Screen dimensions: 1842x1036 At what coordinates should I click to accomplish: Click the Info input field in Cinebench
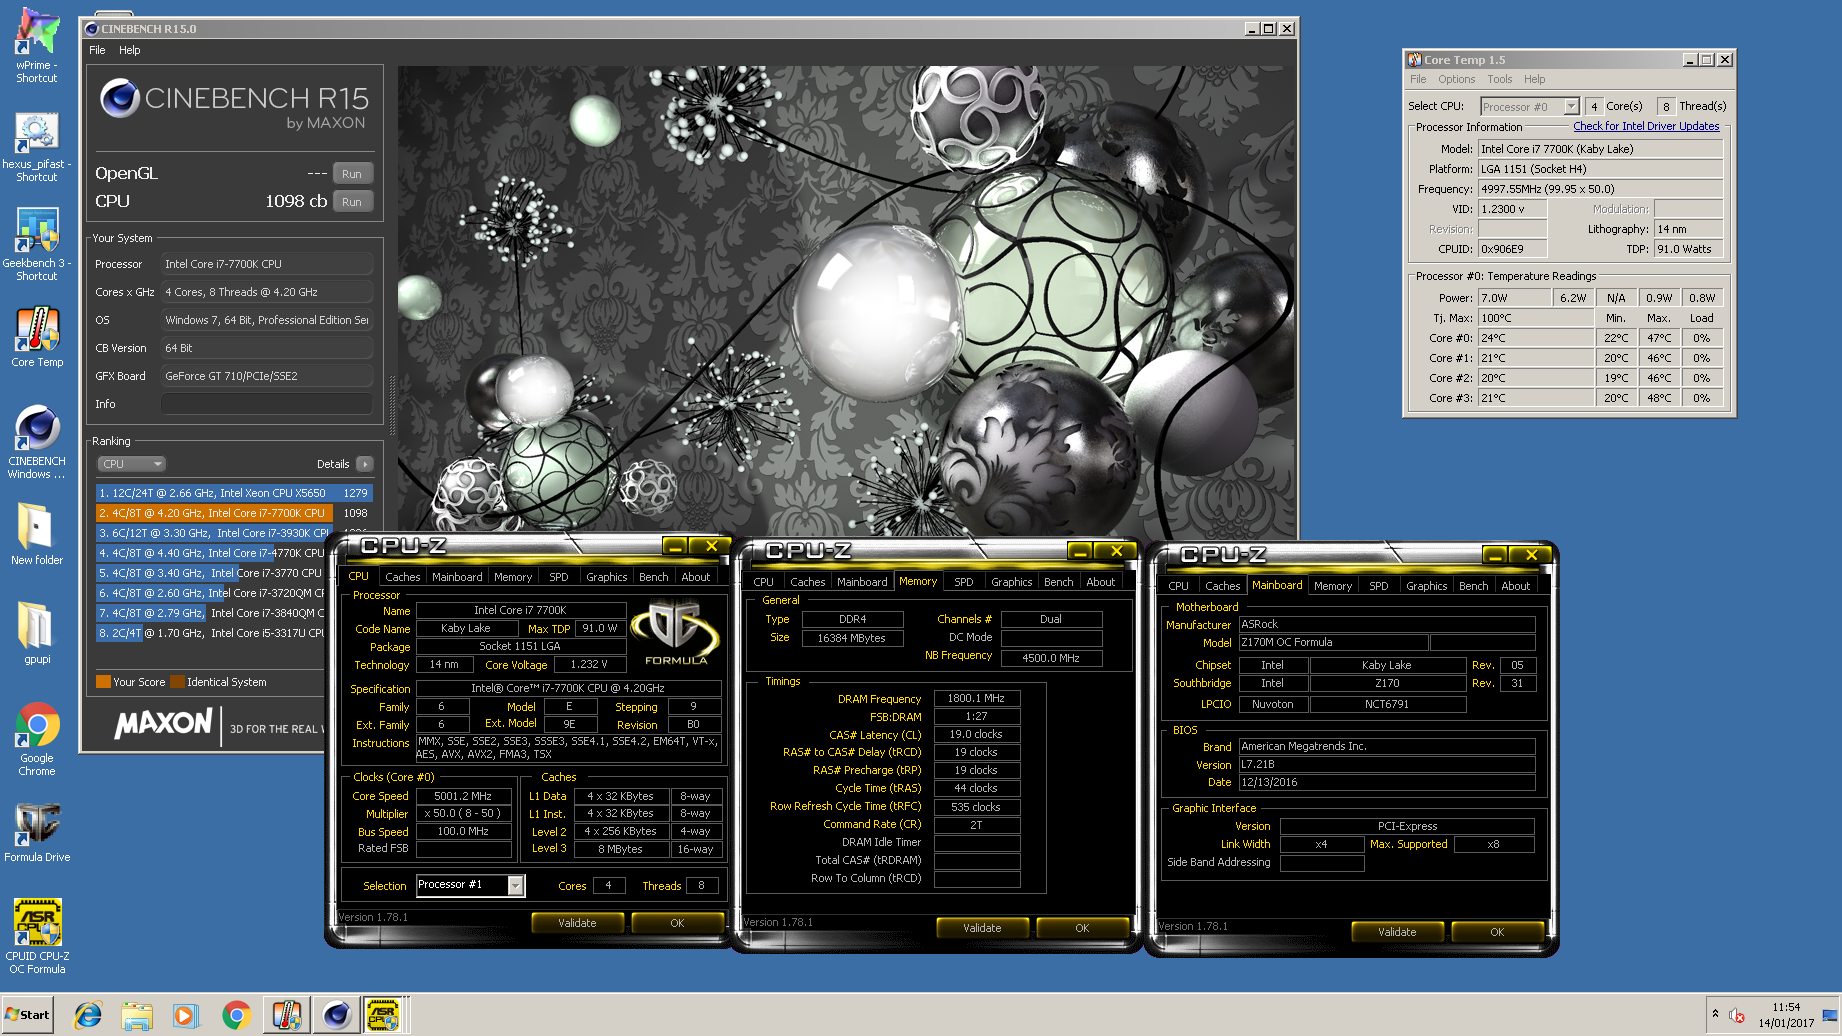click(x=267, y=404)
